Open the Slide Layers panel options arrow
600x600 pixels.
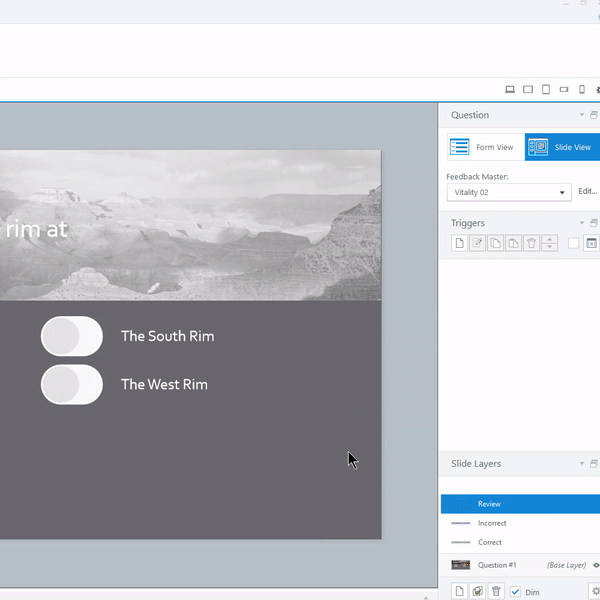582,463
